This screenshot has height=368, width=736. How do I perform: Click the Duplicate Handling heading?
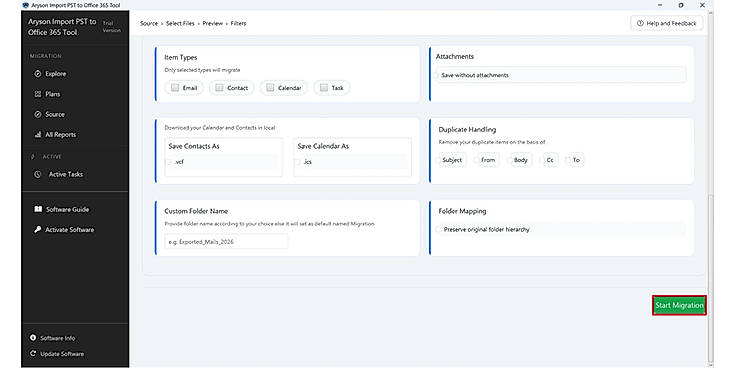coord(467,129)
